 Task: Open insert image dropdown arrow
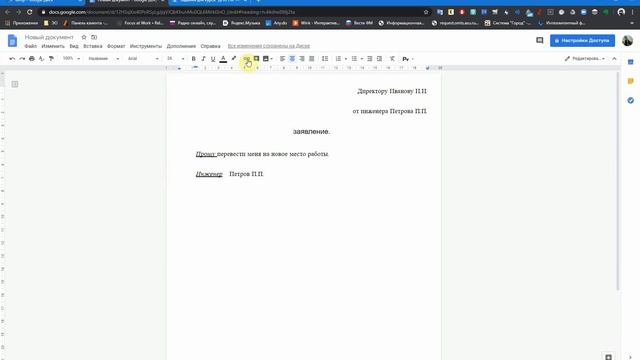point(272,59)
